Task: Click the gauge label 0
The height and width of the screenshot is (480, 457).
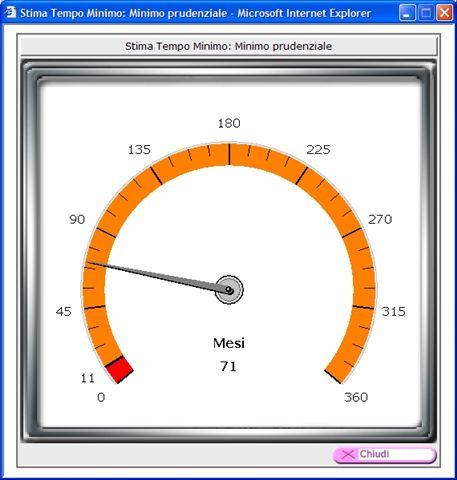Action: pos(101,397)
